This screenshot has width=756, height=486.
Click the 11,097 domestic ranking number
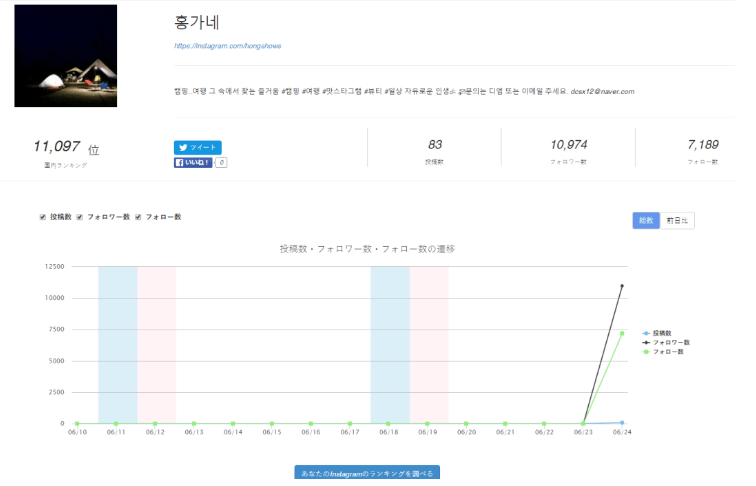56,147
